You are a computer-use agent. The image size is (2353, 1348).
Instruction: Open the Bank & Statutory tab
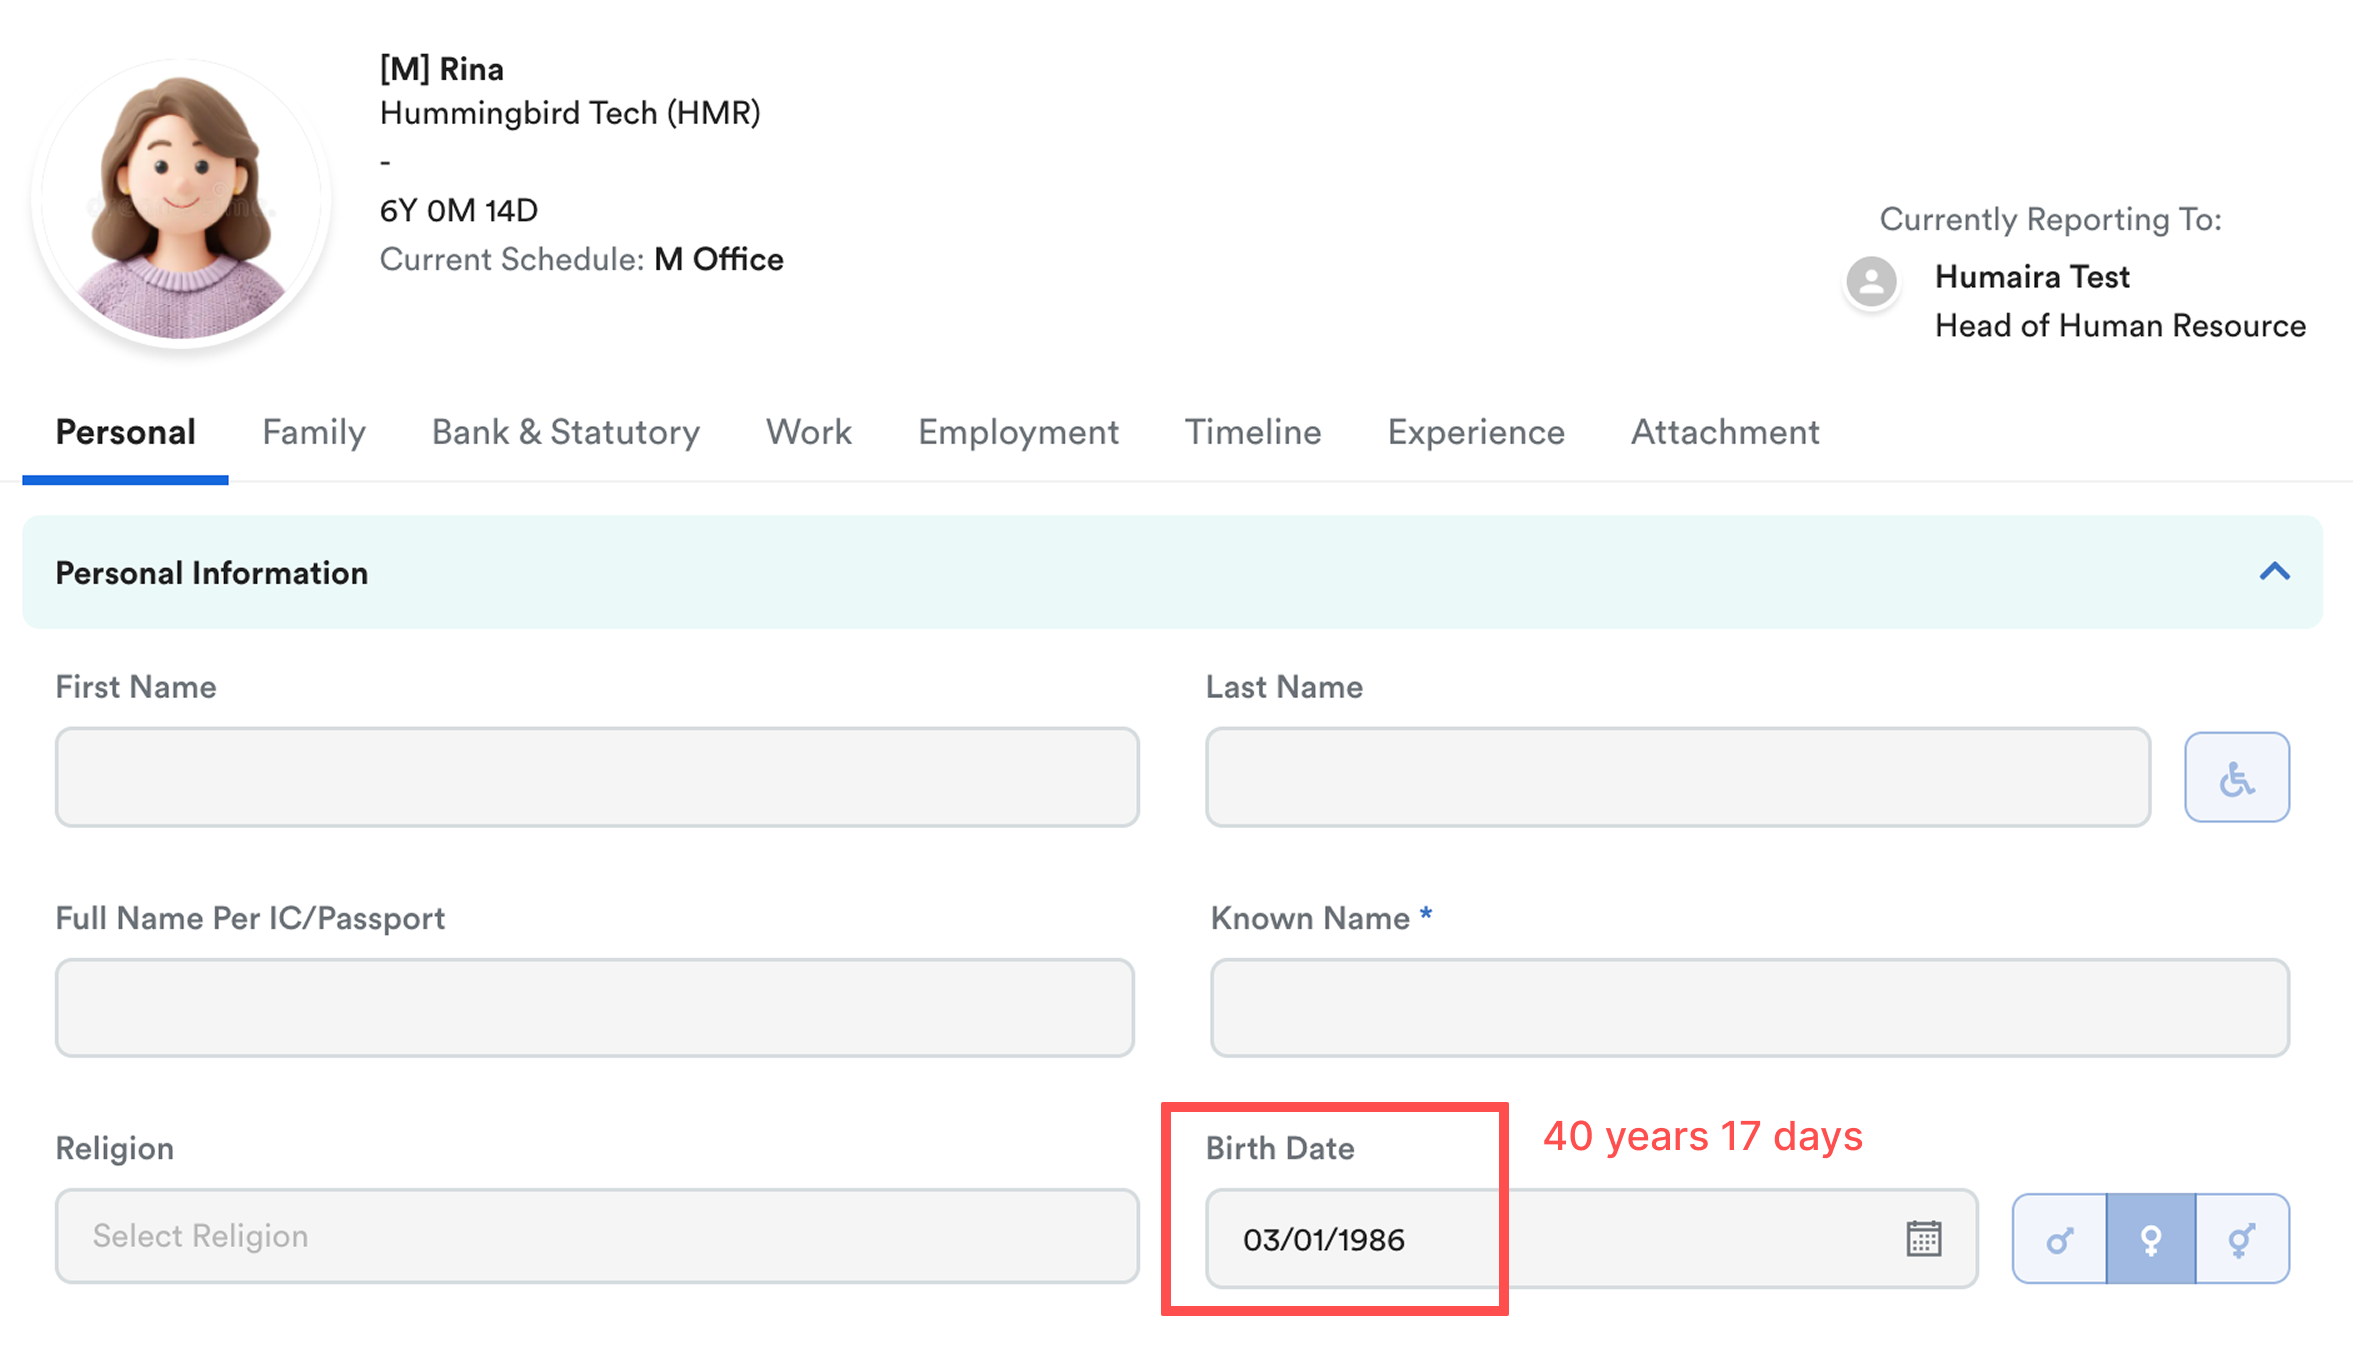click(565, 432)
